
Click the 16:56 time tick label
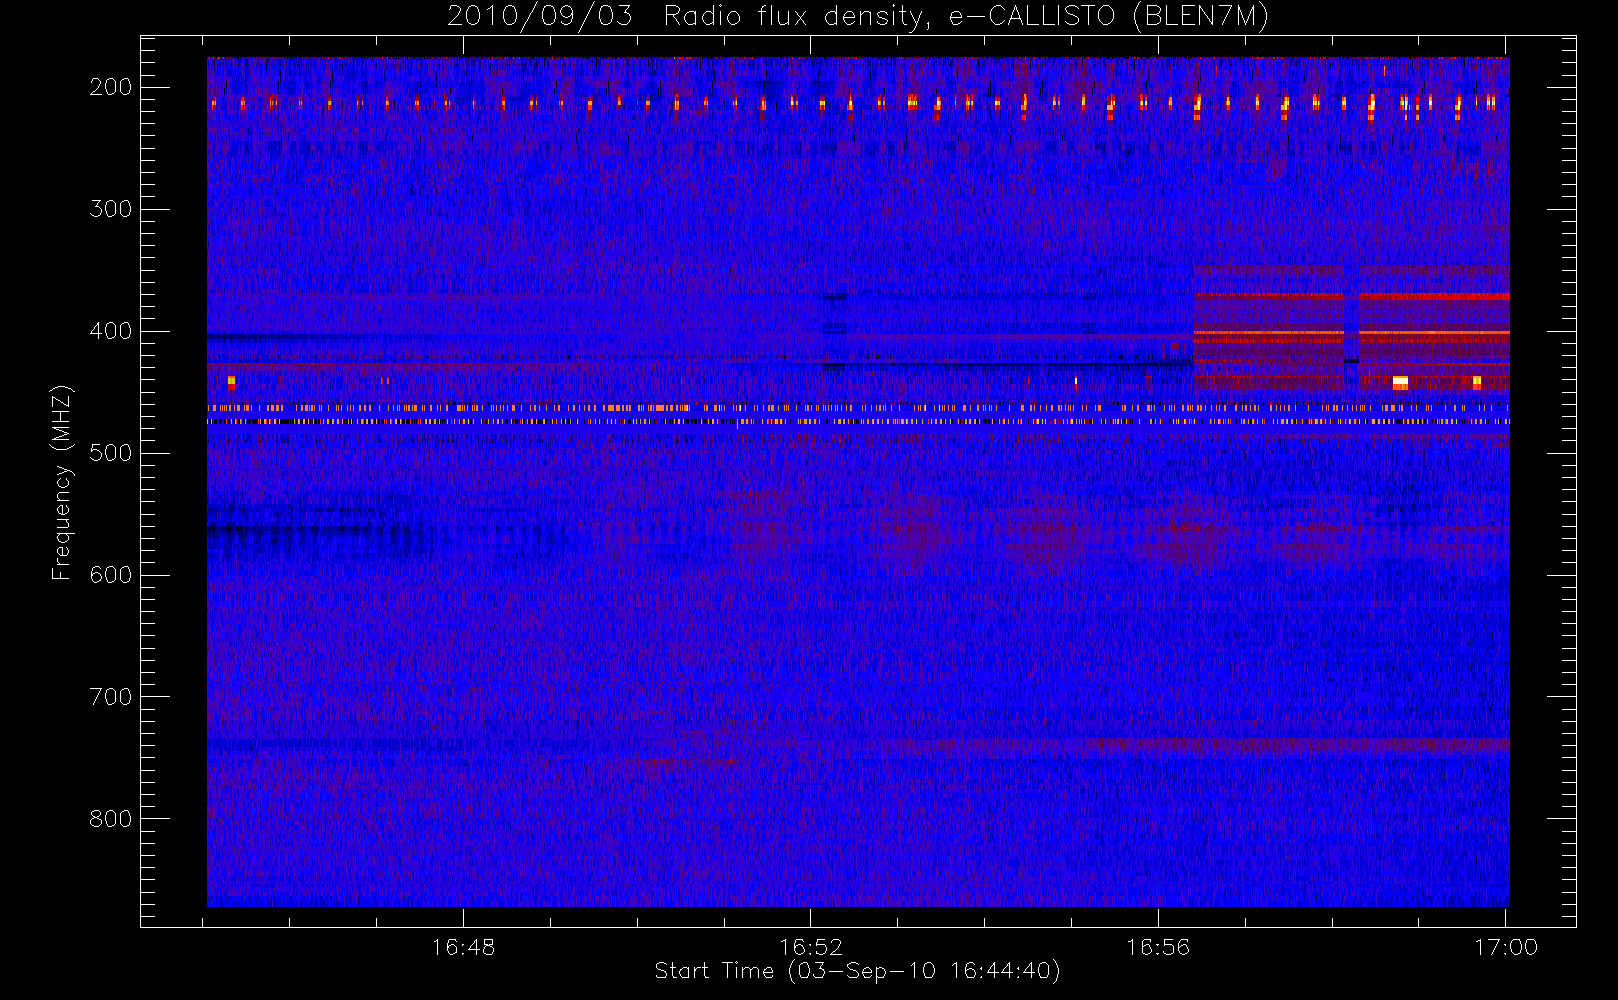click(x=1158, y=947)
